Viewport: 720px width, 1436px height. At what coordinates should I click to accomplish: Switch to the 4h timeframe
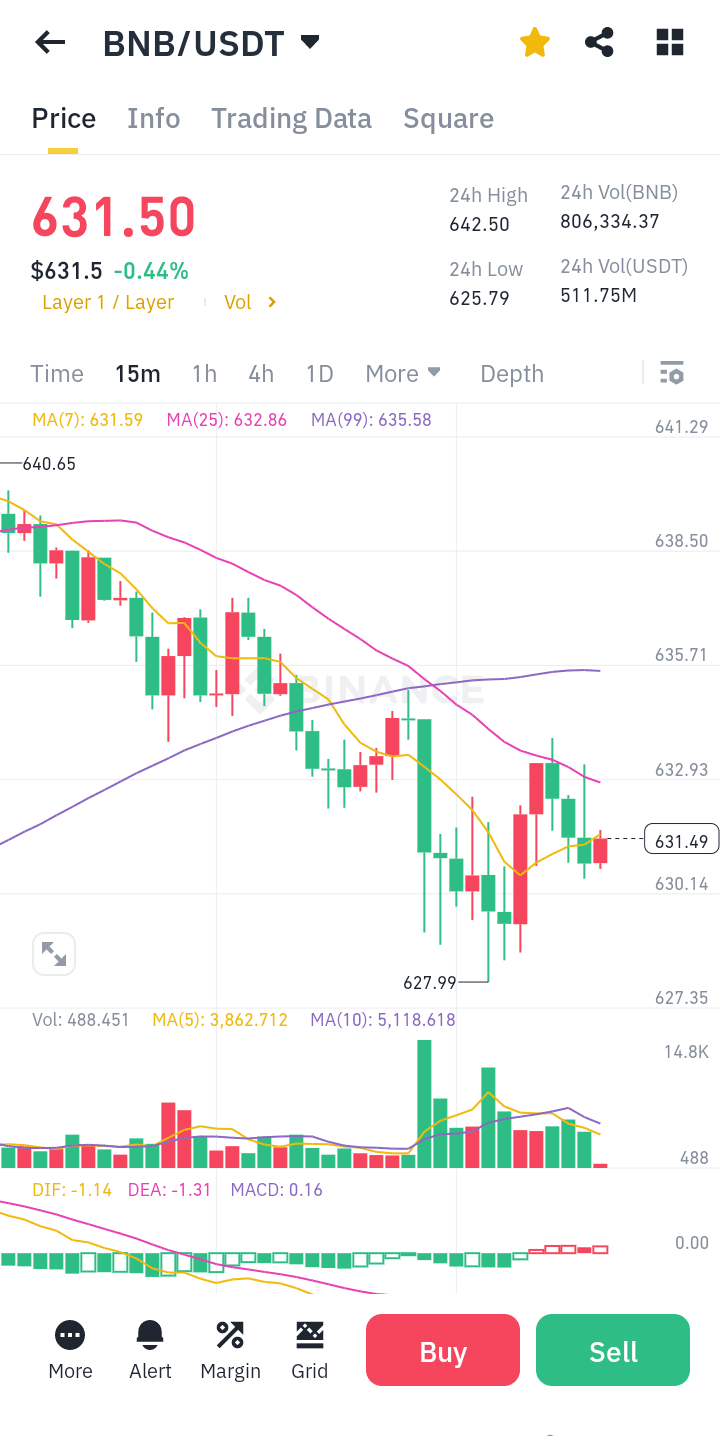[261, 373]
